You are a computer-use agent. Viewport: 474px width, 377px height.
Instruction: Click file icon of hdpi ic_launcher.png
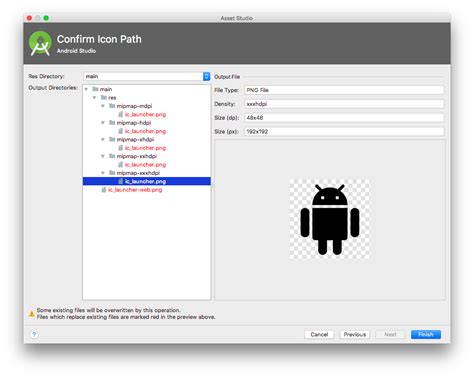[x=121, y=131]
